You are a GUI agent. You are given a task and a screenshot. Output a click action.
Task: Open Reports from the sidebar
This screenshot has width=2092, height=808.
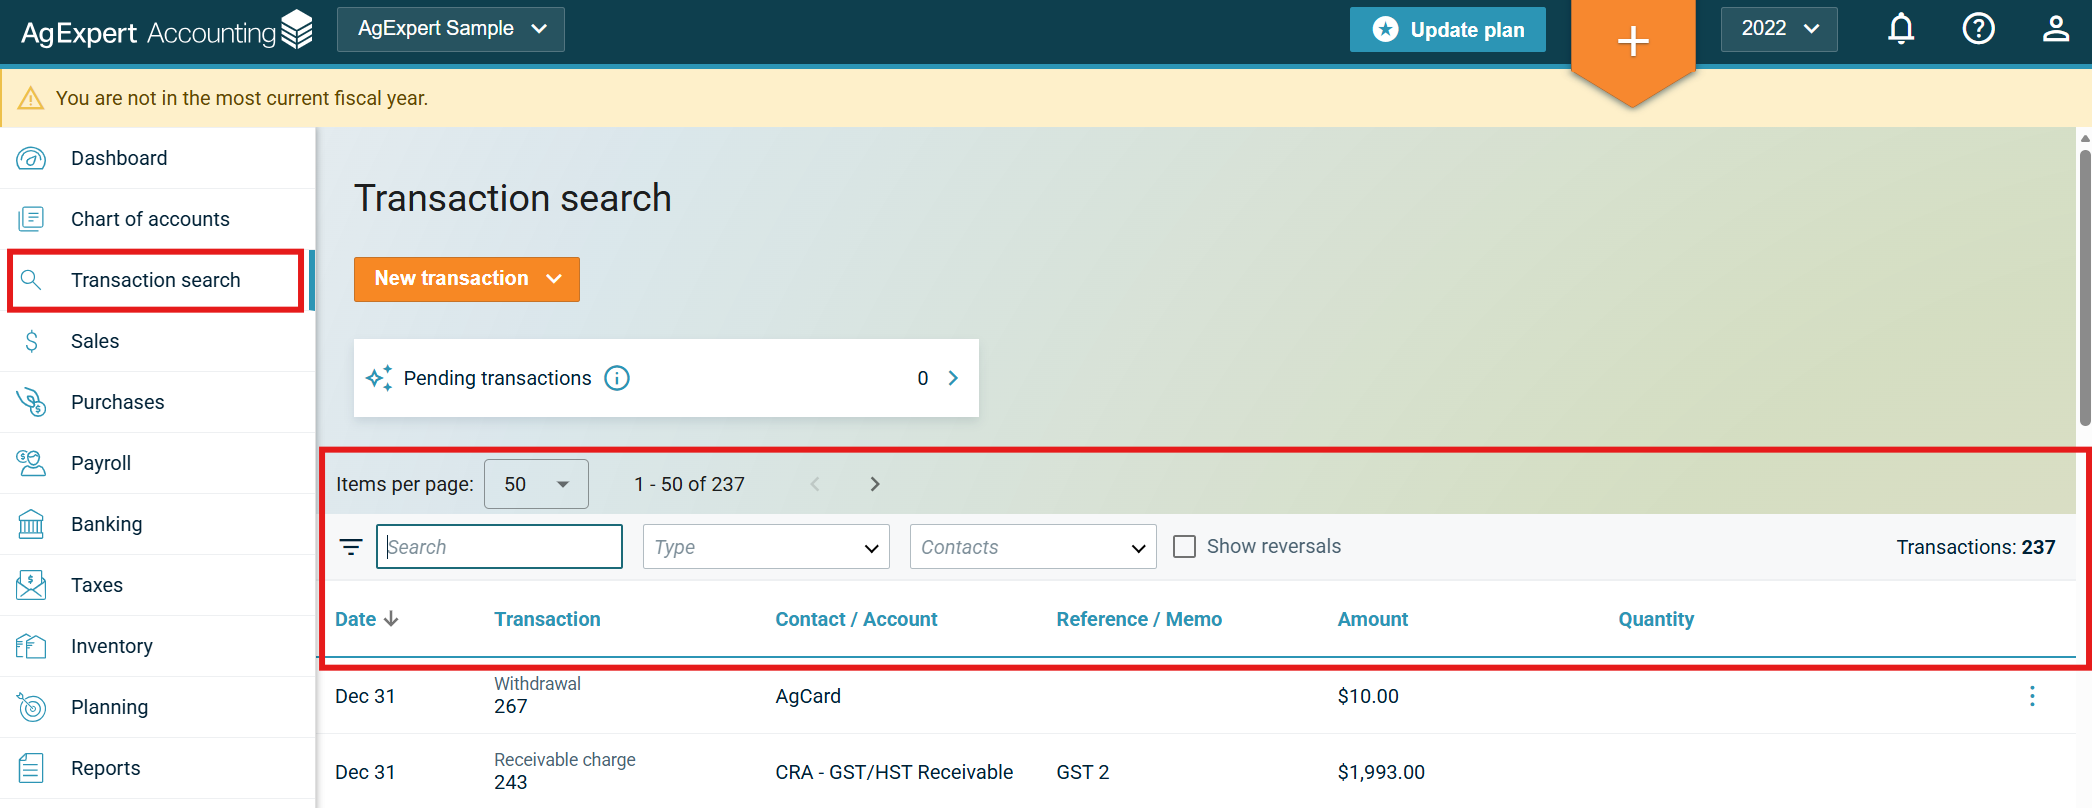coord(158,768)
